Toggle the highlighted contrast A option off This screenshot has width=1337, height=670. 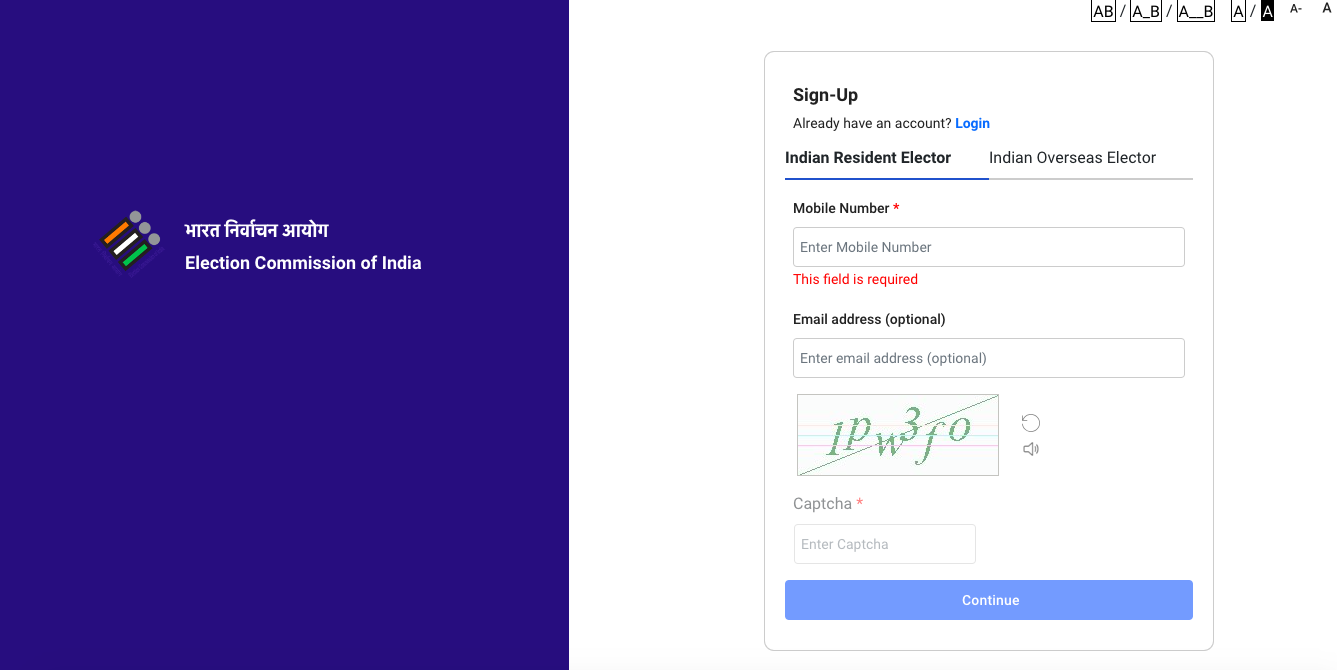tap(1266, 11)
